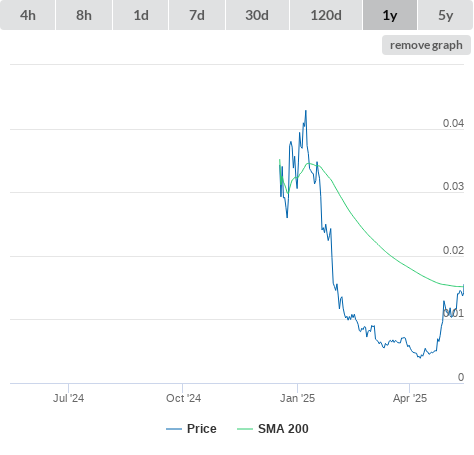Screen dimensions: 474x455
Task: Show the 7d price history
Action: click(197, 15)
